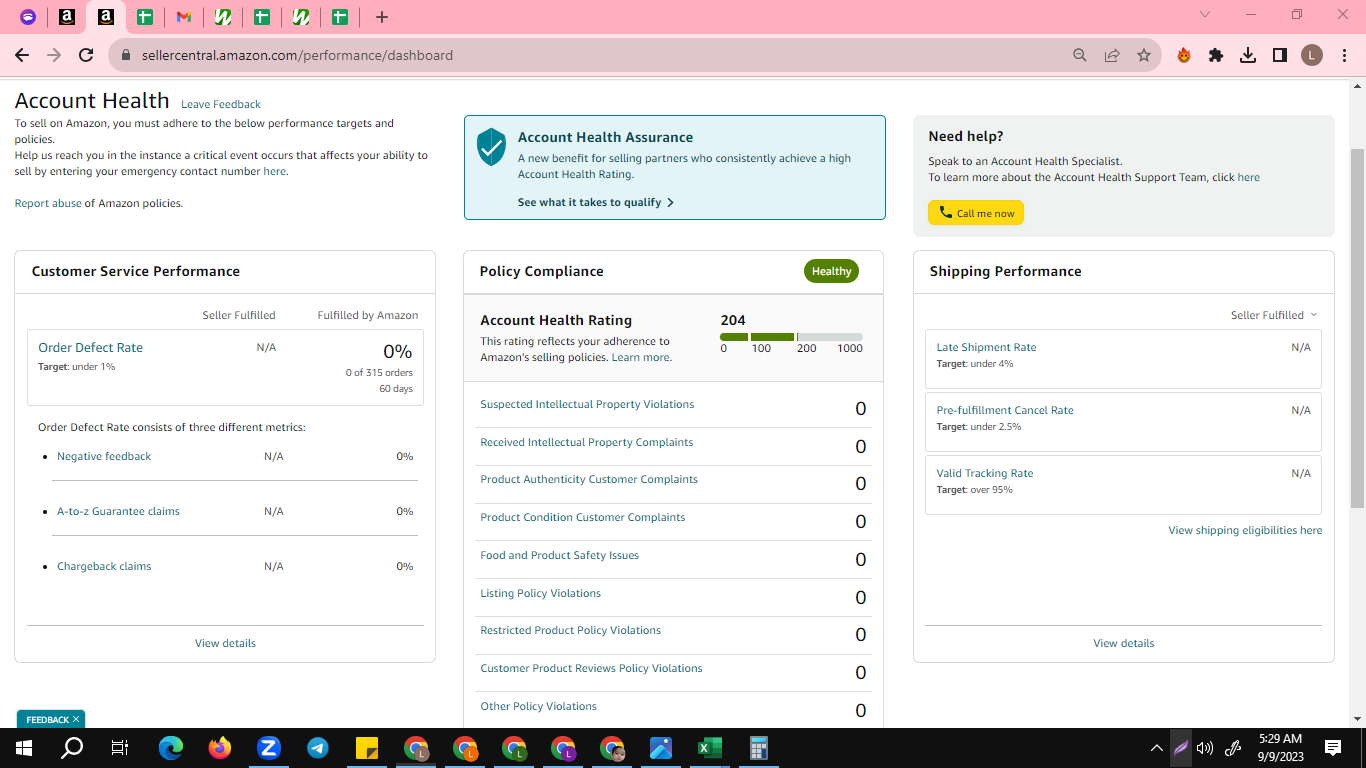Click the Call me now button

pos(976,213)
